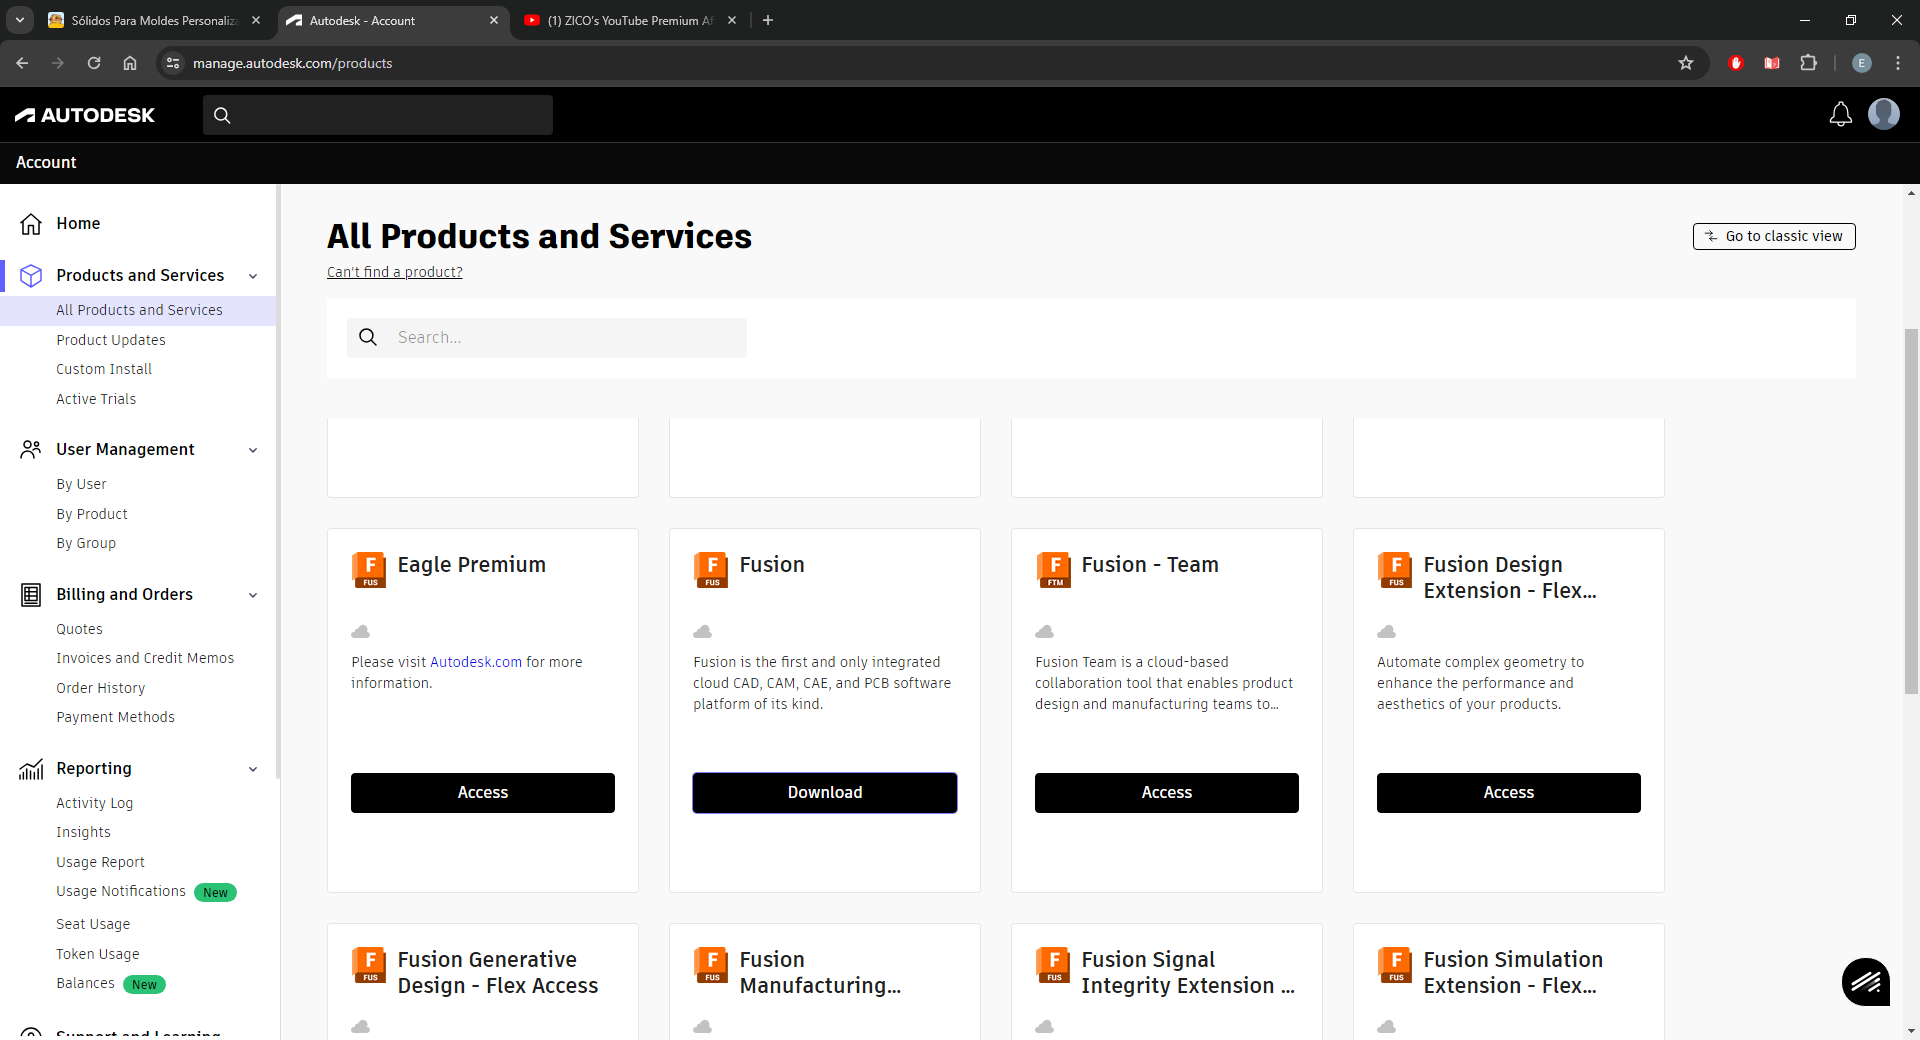1920x1040 pixels.
Task: Collapse the Billing and Orders section chevron
Action: click(x=253, y=596)
